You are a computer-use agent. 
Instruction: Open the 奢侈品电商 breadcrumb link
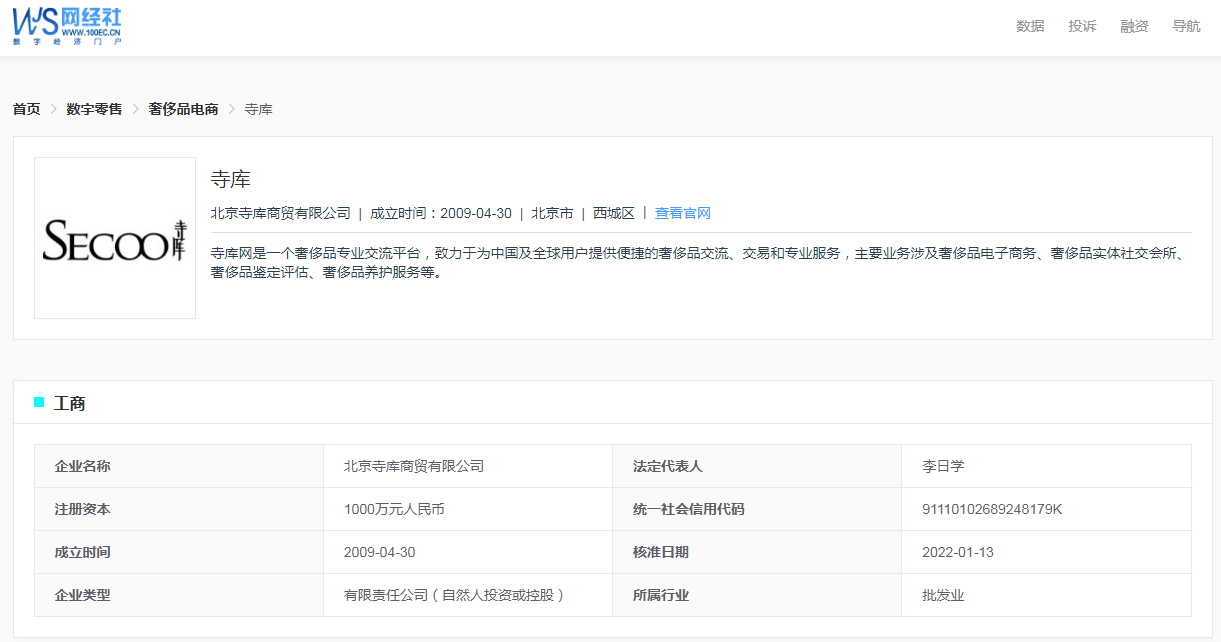coord(183,109)
